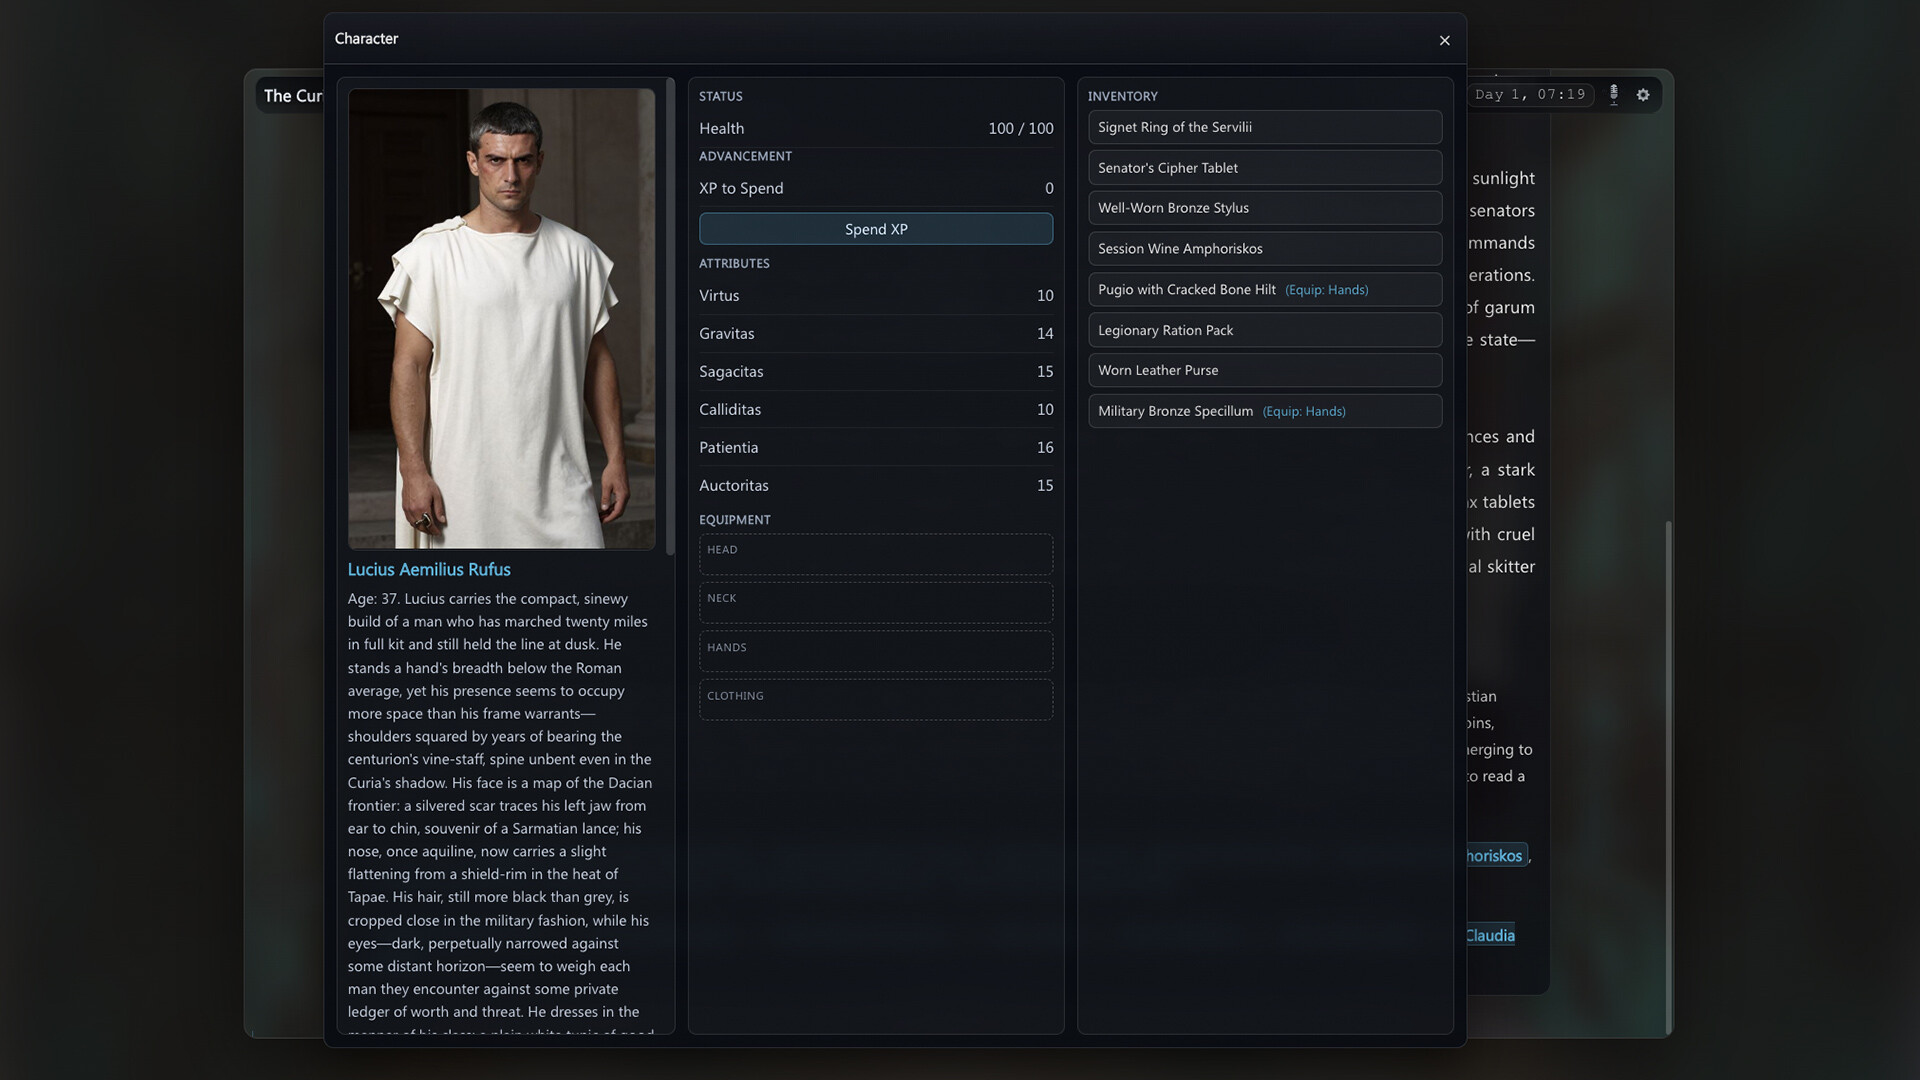Open the settings gear icon
The image size is (1920, 1080).
pyautogui.click(x=1643, y=94)
